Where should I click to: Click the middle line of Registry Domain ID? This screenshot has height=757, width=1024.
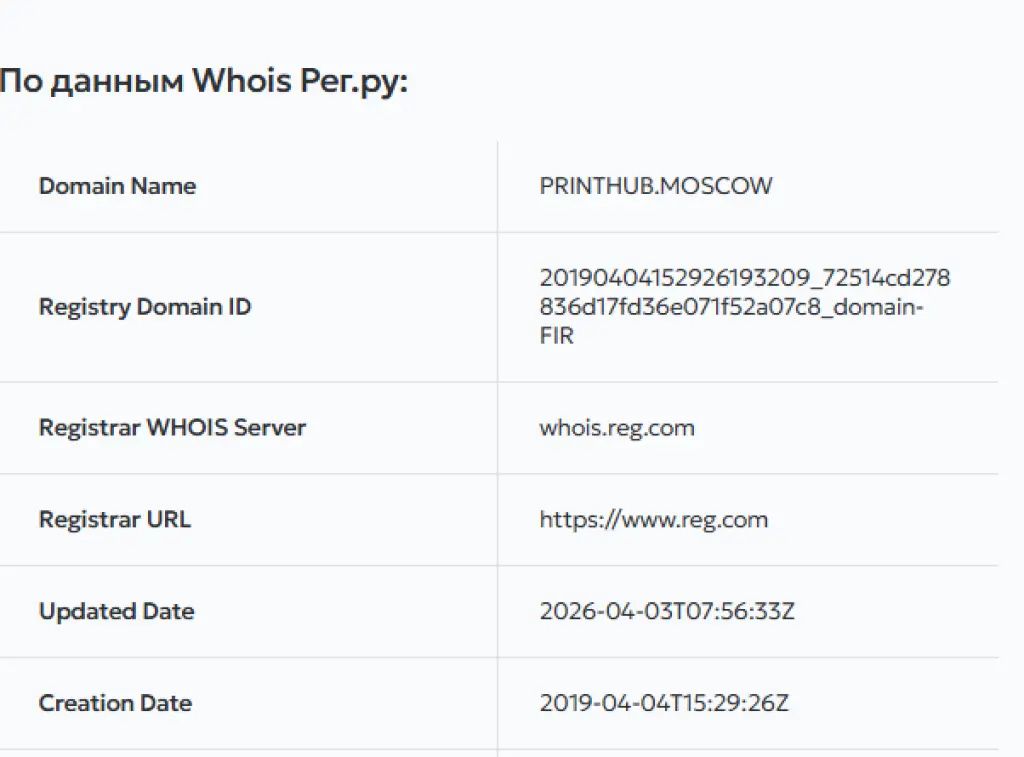[x=731, y=306]
